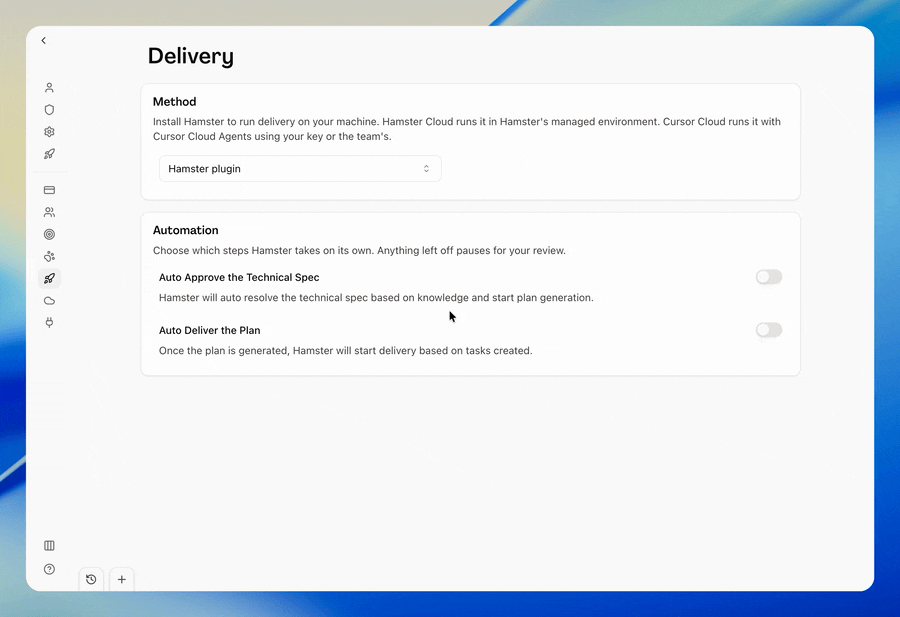The image size is (900, 617).
Task: Open the history clock button
Action: (91, 579)
